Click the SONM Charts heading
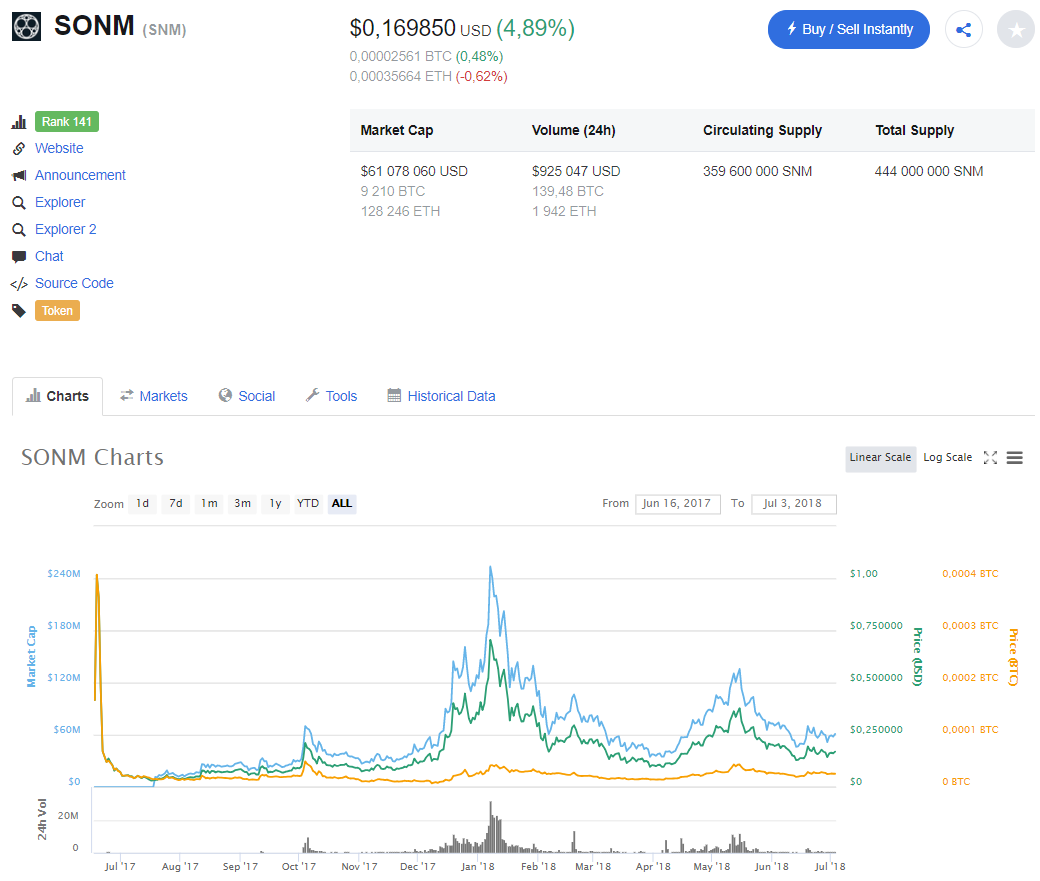 (92, 458)
